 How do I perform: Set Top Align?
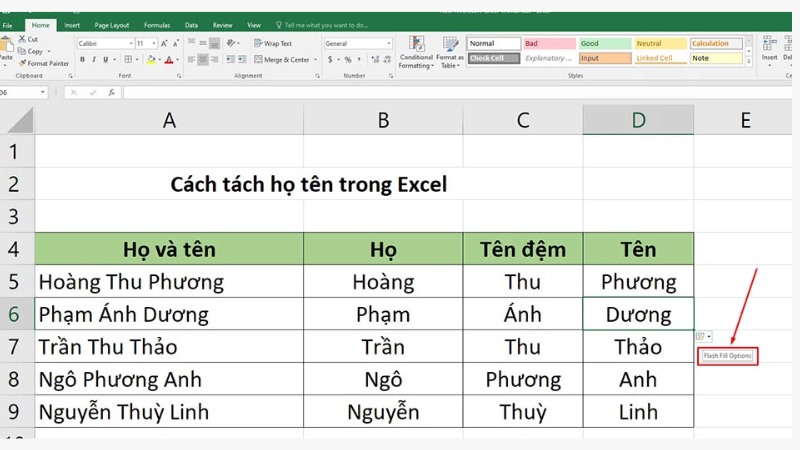[191, 43]
